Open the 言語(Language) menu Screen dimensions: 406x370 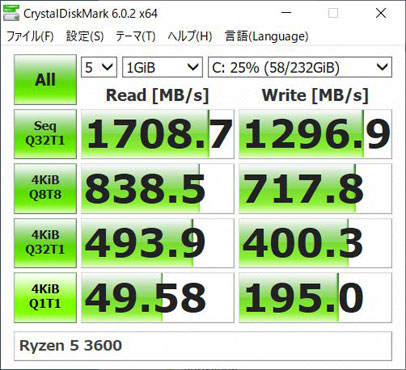click(266, 36)
